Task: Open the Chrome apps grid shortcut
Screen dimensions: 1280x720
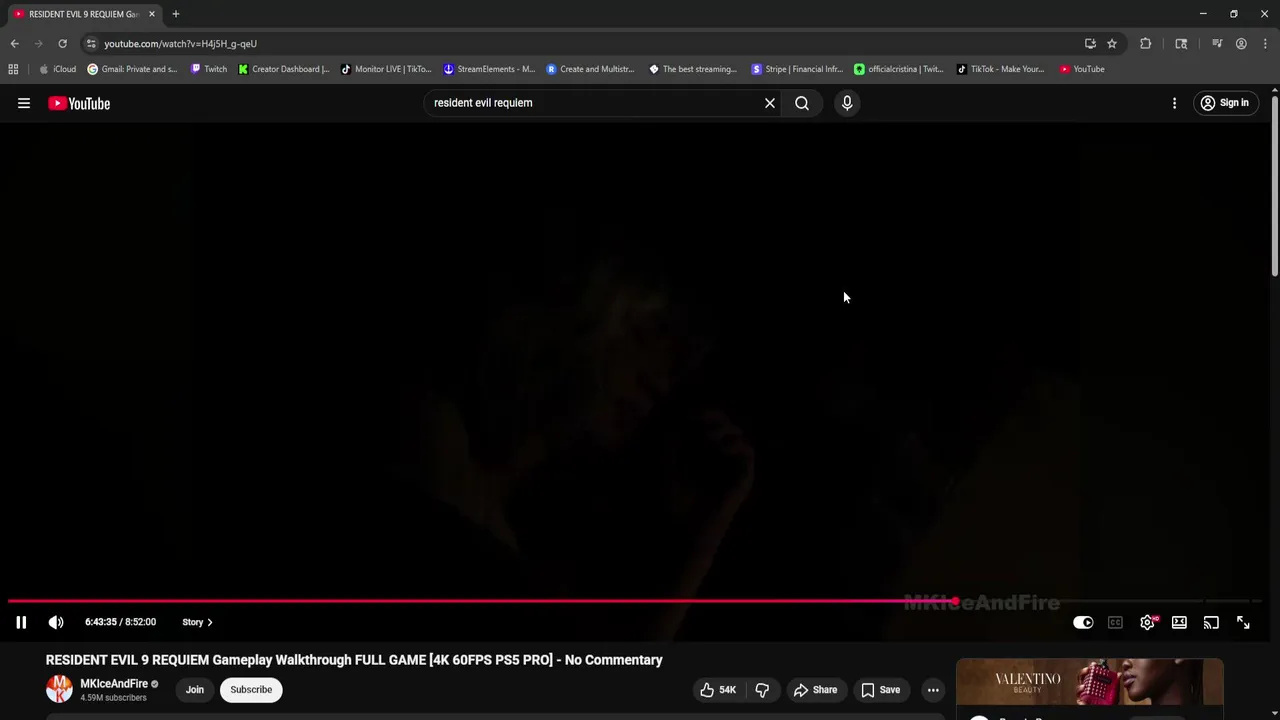Action: (x=13, y=69)
